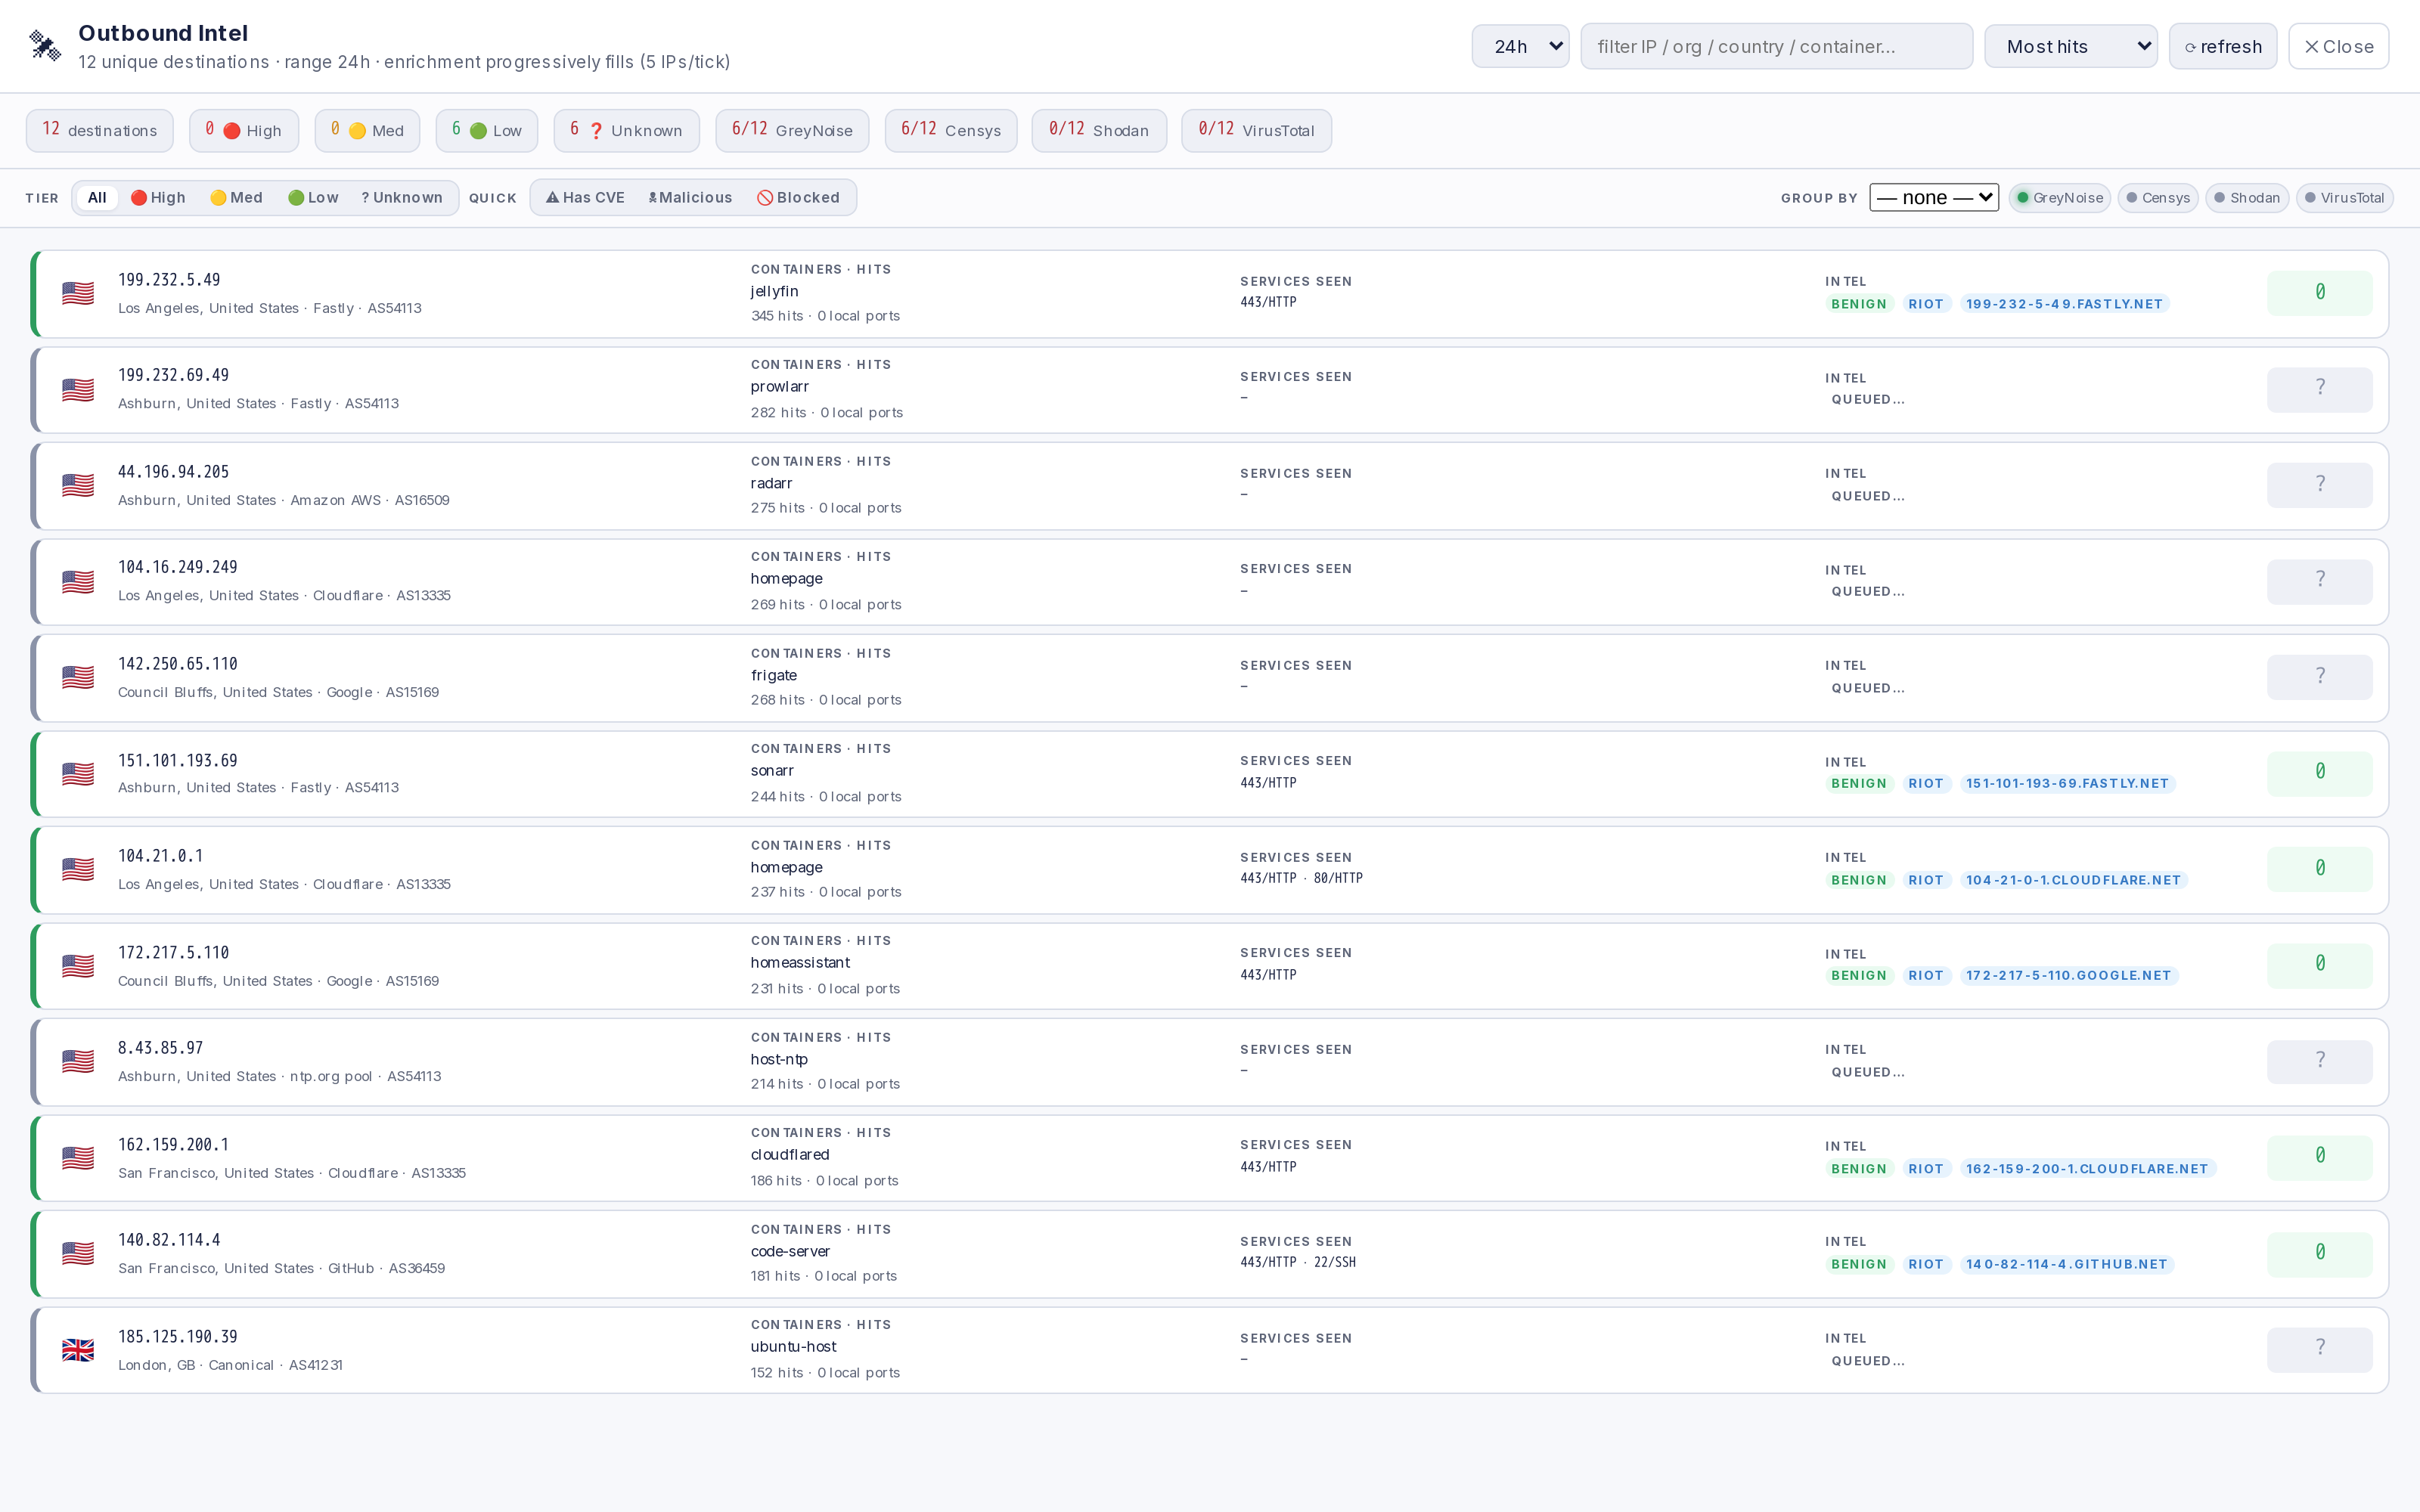Open the 24h time range dropdown
This screenshot has width=2420, height=1512.
click(x=1520, y=46)
